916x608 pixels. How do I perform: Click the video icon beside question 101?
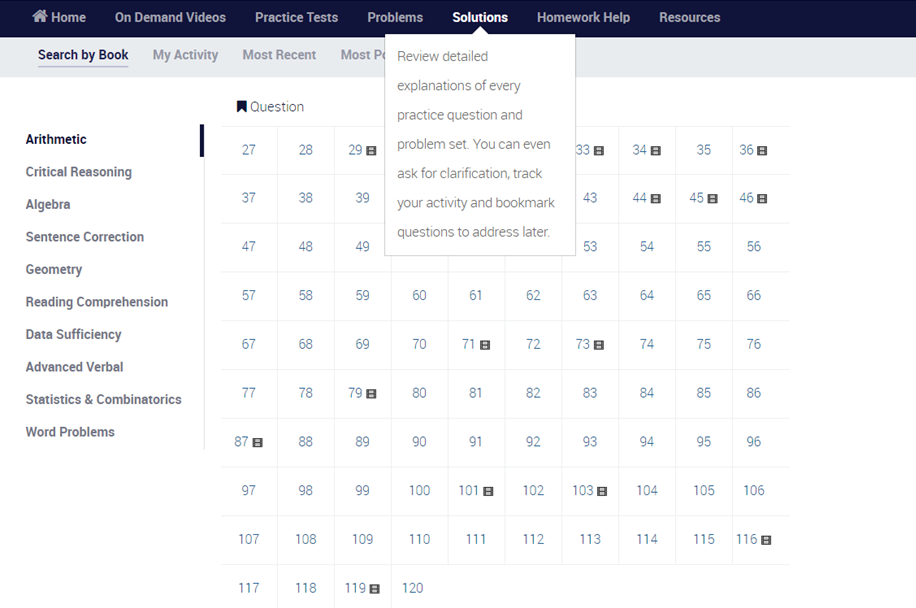pos(489,491)
